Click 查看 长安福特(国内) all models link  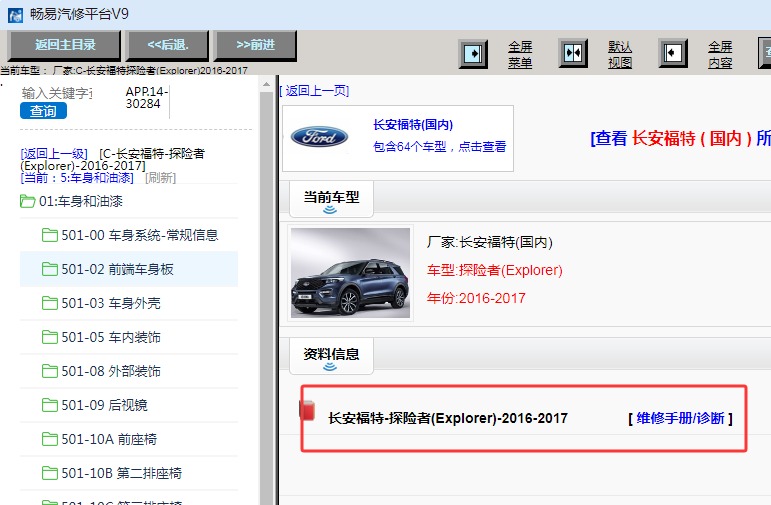(681, 138)
